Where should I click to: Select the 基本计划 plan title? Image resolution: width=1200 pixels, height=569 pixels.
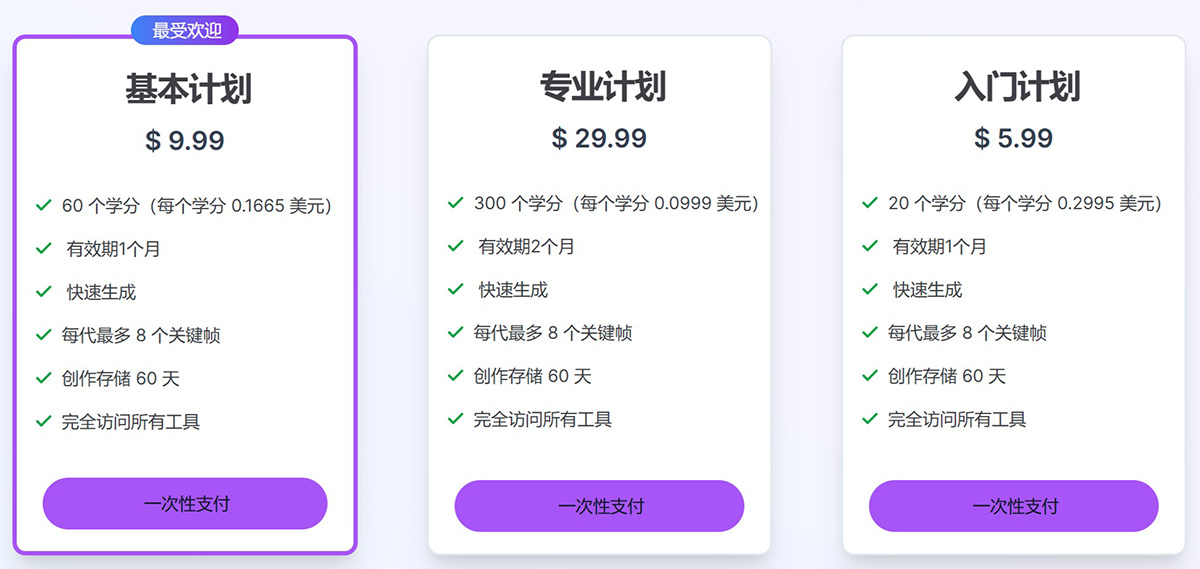187,89
